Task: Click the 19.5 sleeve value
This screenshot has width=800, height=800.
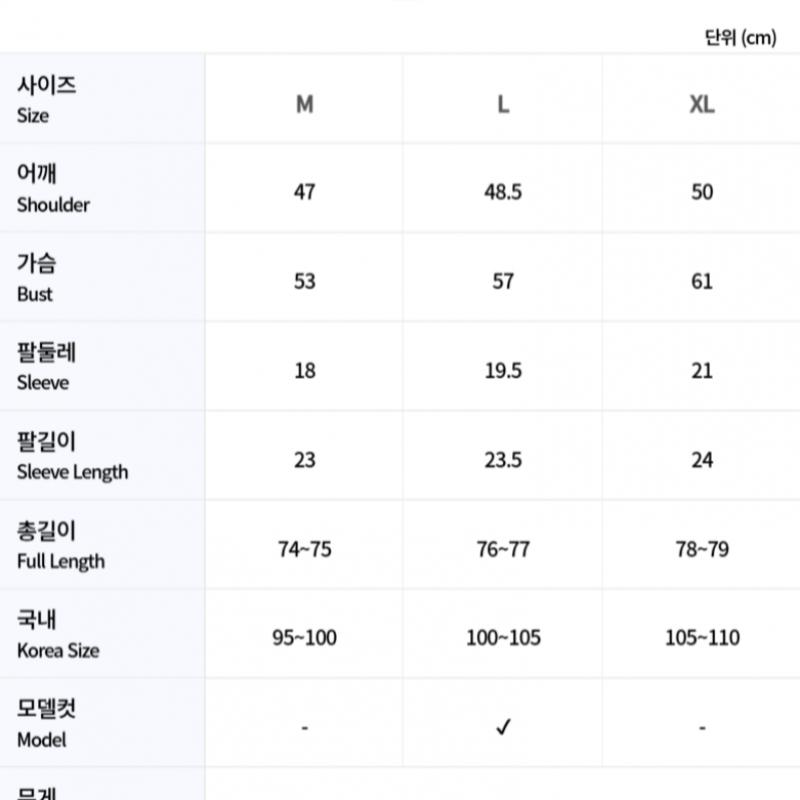Action: tap(503, 371)
